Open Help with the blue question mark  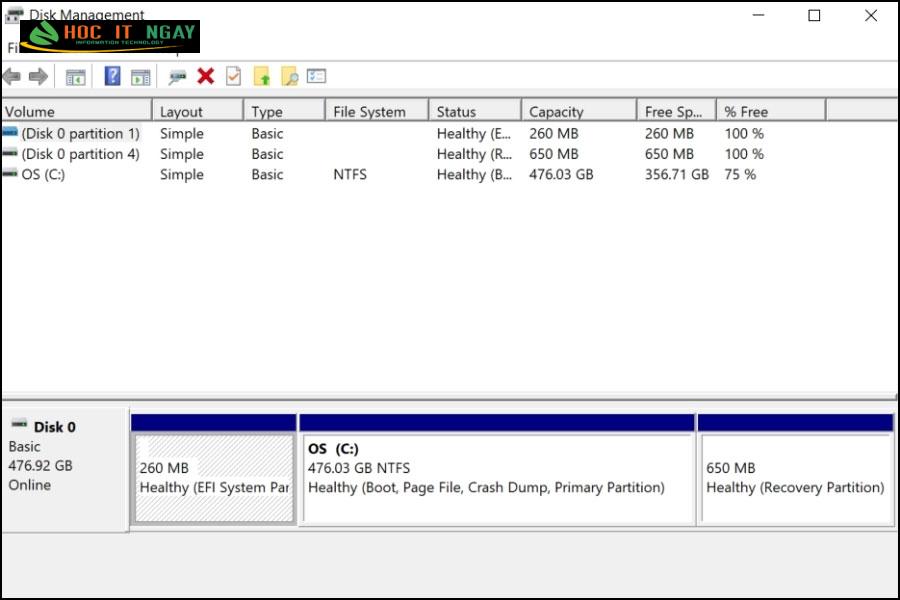pyautogui.click(x=112, y=76)
